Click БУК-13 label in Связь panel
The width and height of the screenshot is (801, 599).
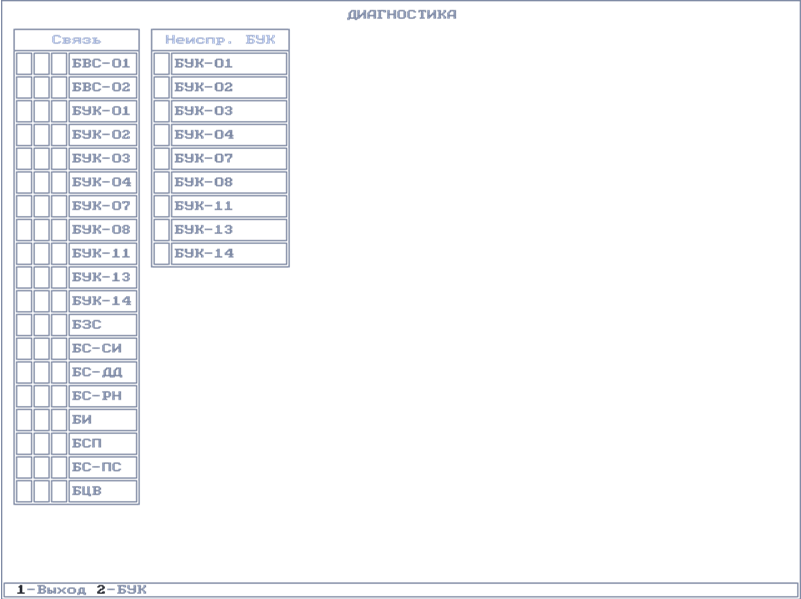(x=103, y=277)
